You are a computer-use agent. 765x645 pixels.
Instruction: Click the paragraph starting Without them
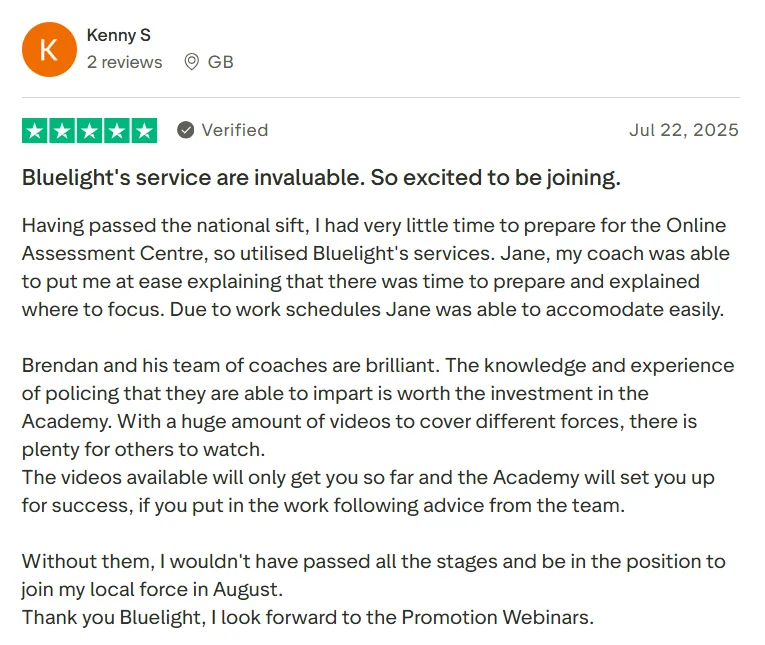373,575
